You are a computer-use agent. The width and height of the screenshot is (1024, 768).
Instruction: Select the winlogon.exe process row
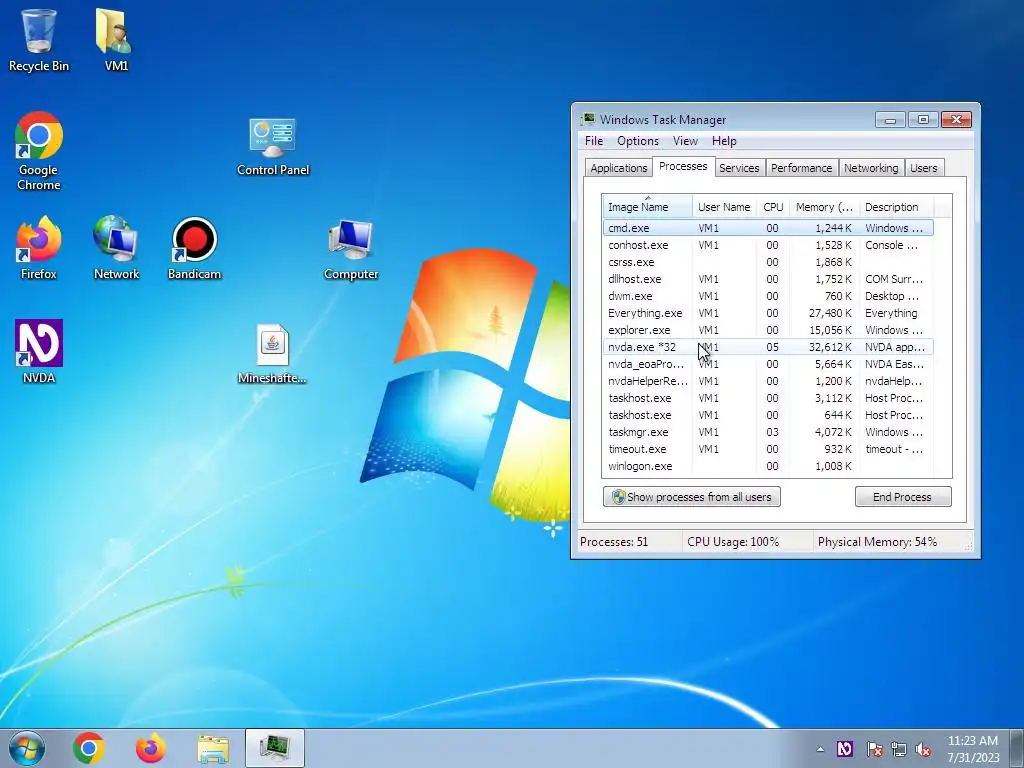tap(768, 466)
